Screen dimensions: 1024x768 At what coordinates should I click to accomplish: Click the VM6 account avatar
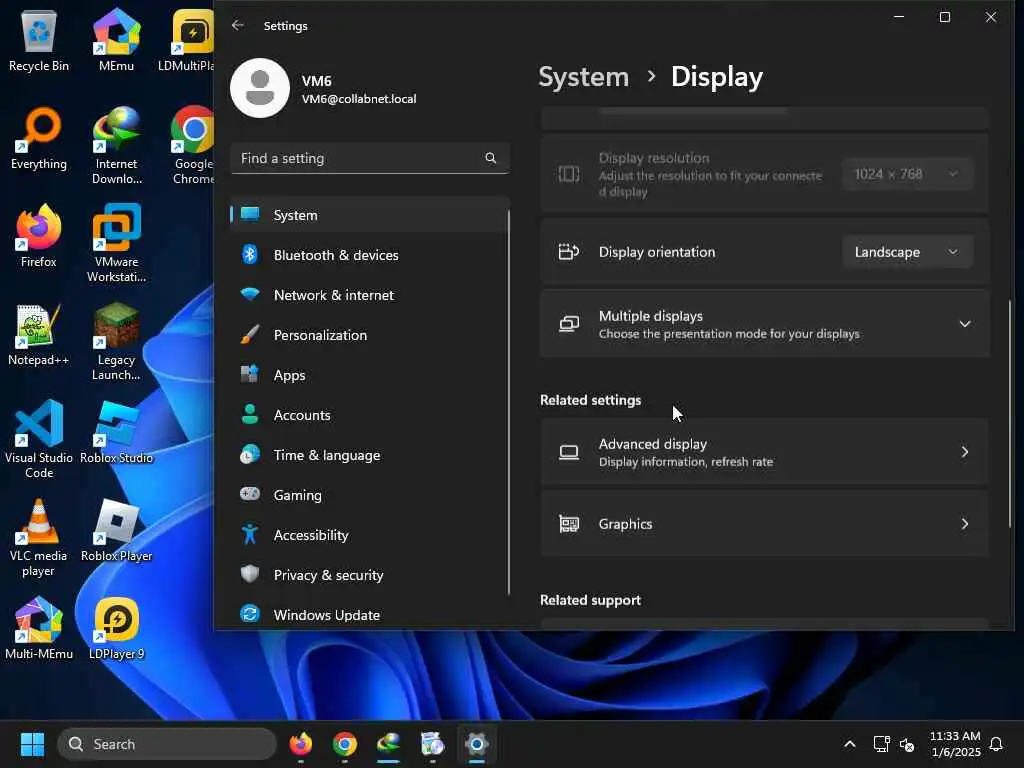(x=260, y=88)
